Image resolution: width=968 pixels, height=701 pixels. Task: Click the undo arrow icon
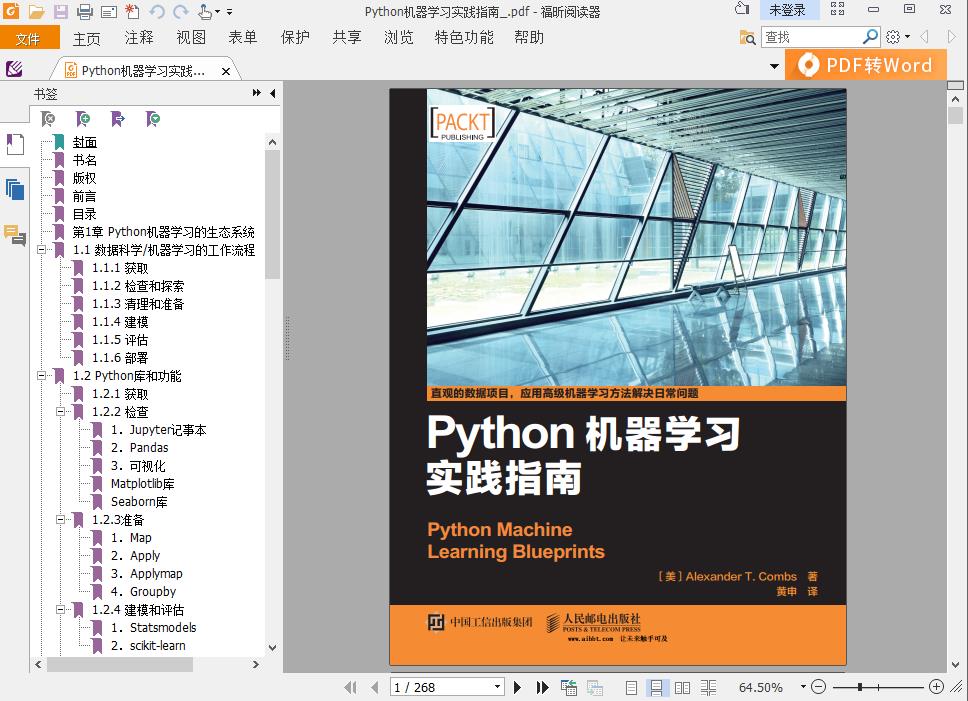(x=157, y=11)
